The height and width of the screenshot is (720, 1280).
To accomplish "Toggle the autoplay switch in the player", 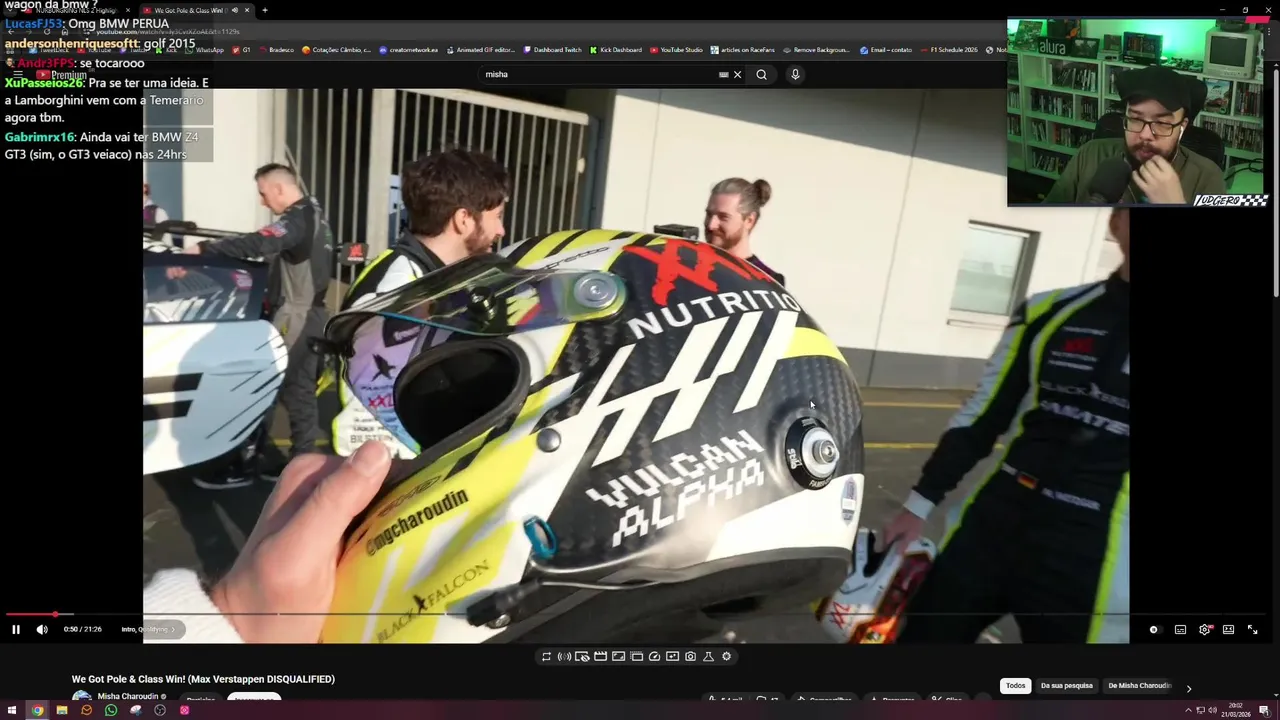I will click(1154, 630).
